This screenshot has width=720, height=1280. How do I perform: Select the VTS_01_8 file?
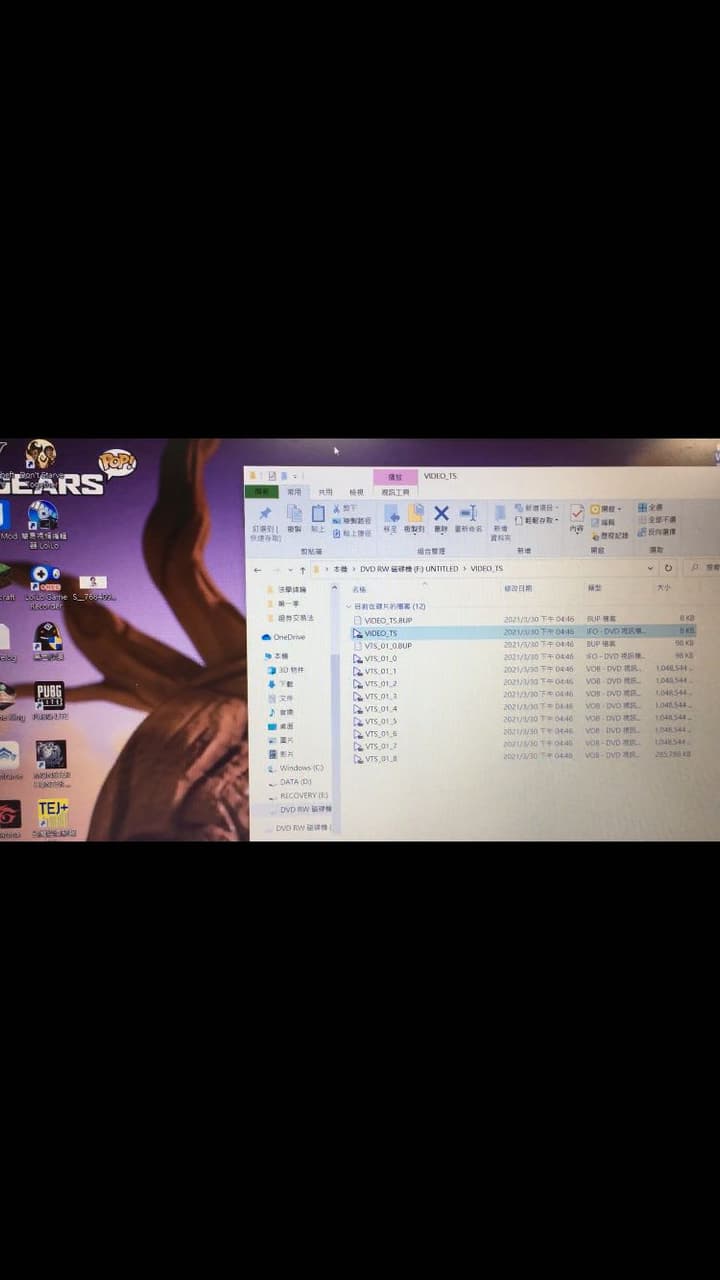tap(522, 758)
